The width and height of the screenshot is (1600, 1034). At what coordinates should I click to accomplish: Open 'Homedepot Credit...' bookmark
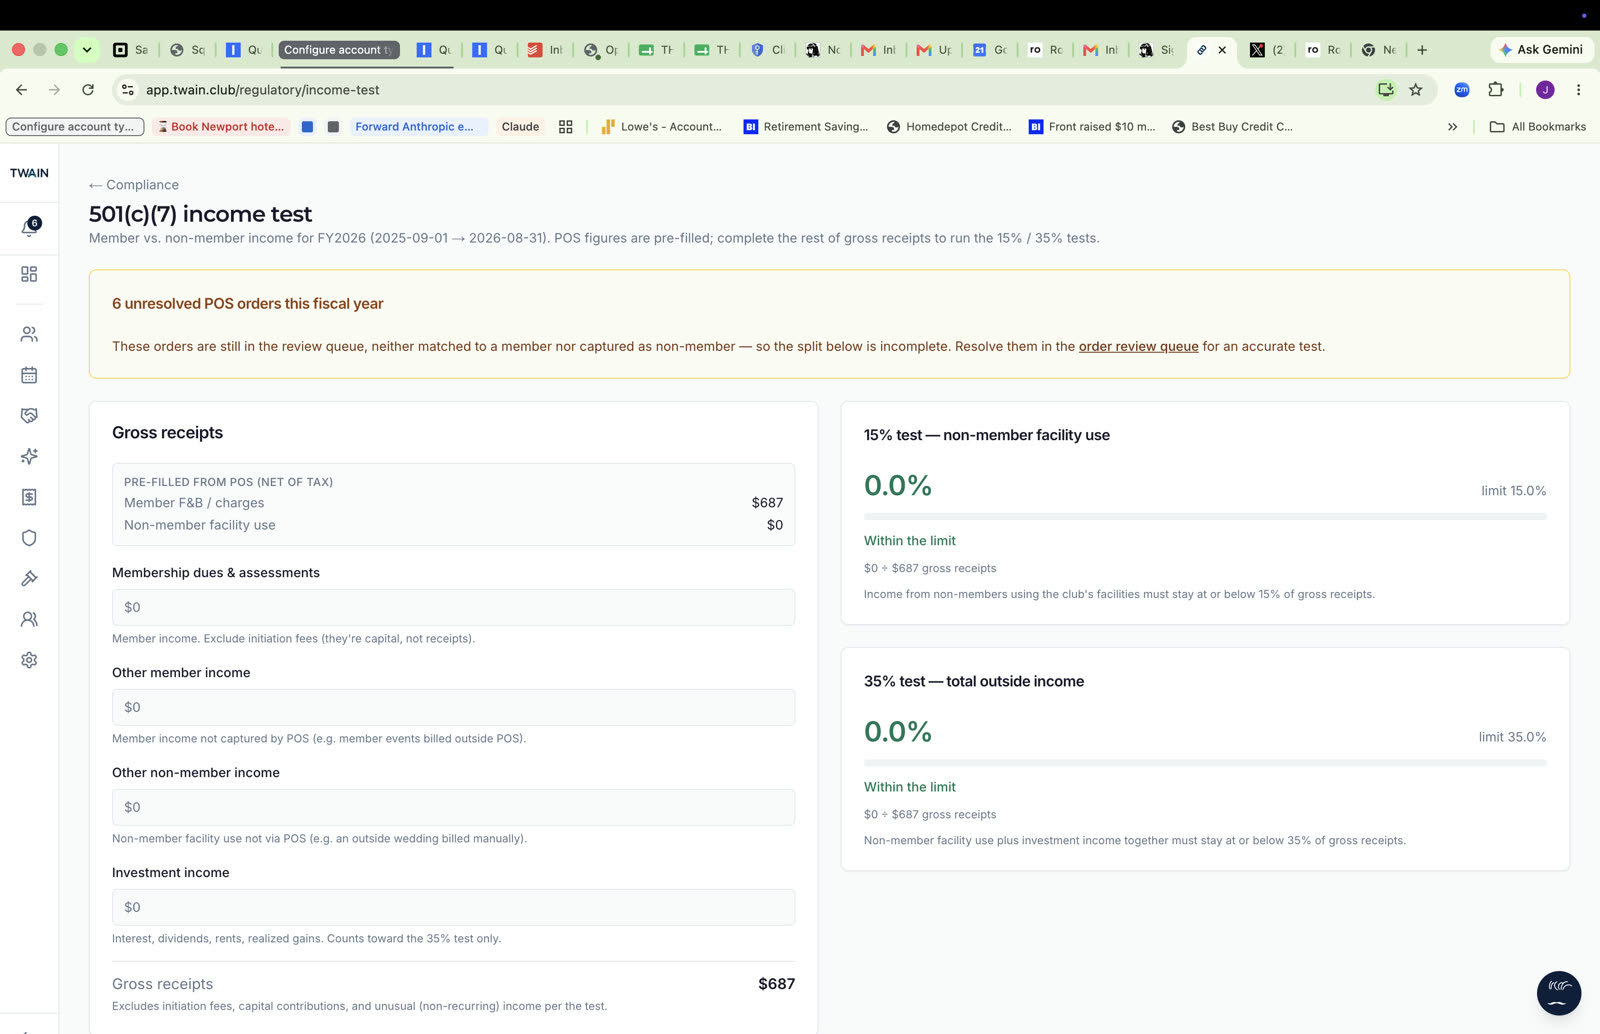(949, 127)
